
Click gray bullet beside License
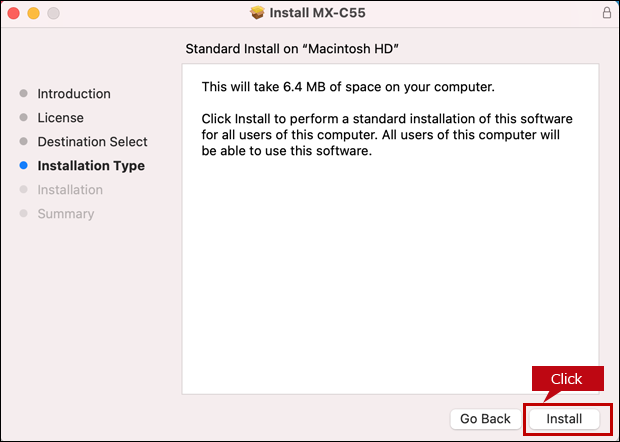[24, 118]
